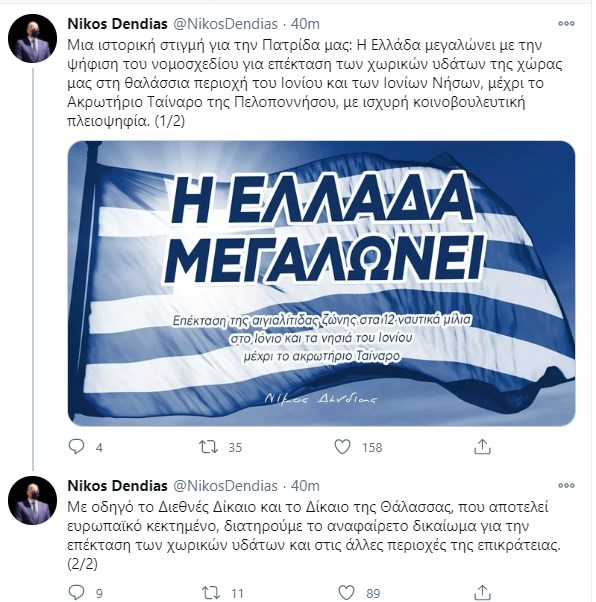
Task: Reply to the first tweet (4 replies)
Action: tap(76, 447)
